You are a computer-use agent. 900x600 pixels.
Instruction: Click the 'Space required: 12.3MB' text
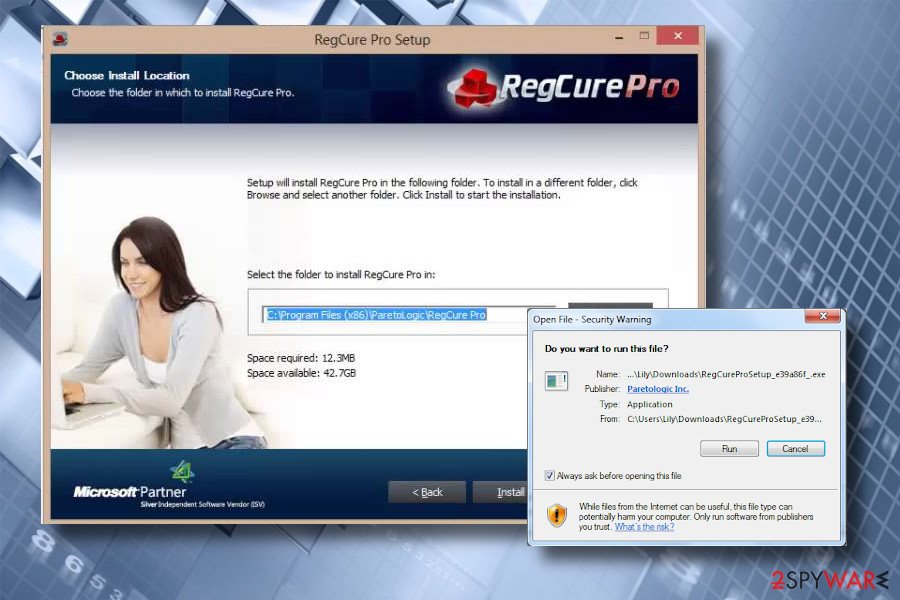coord(301,358)
